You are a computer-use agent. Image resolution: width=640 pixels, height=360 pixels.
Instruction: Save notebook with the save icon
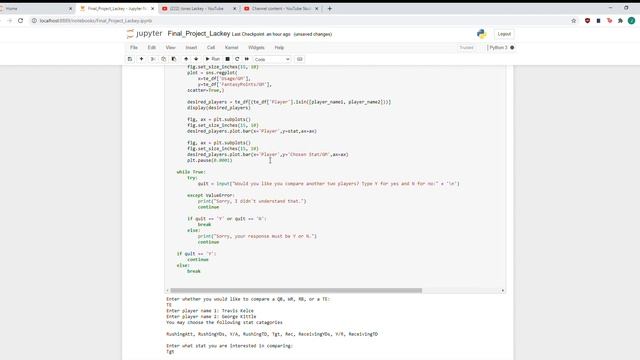pyautogui.click(x=130, y=59)
